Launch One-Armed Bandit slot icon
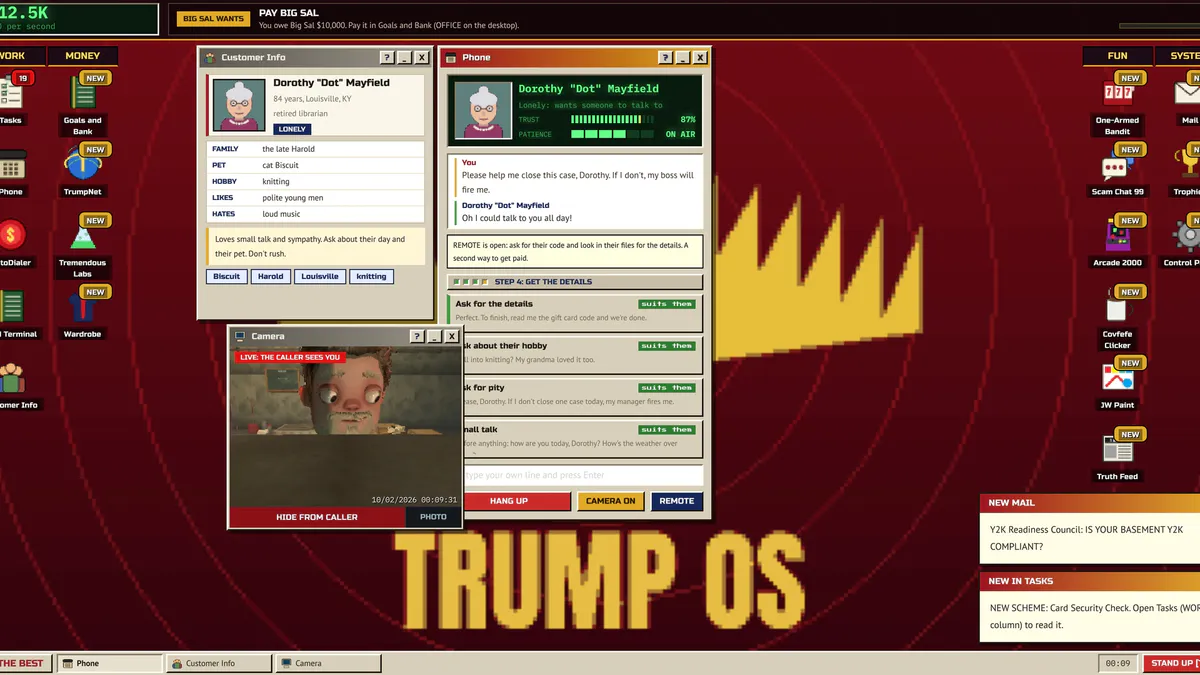Image resolution: width=1200 pixels, height=675 pixels. click(x=1117, y=103)
